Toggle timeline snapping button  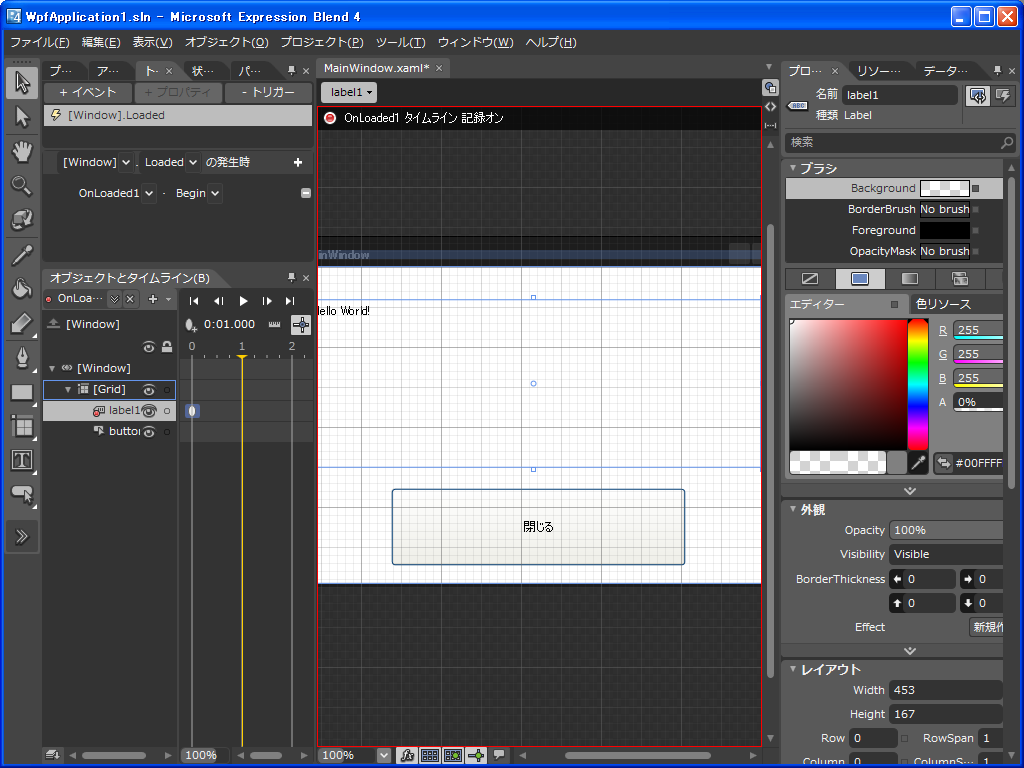click(300, 325)
